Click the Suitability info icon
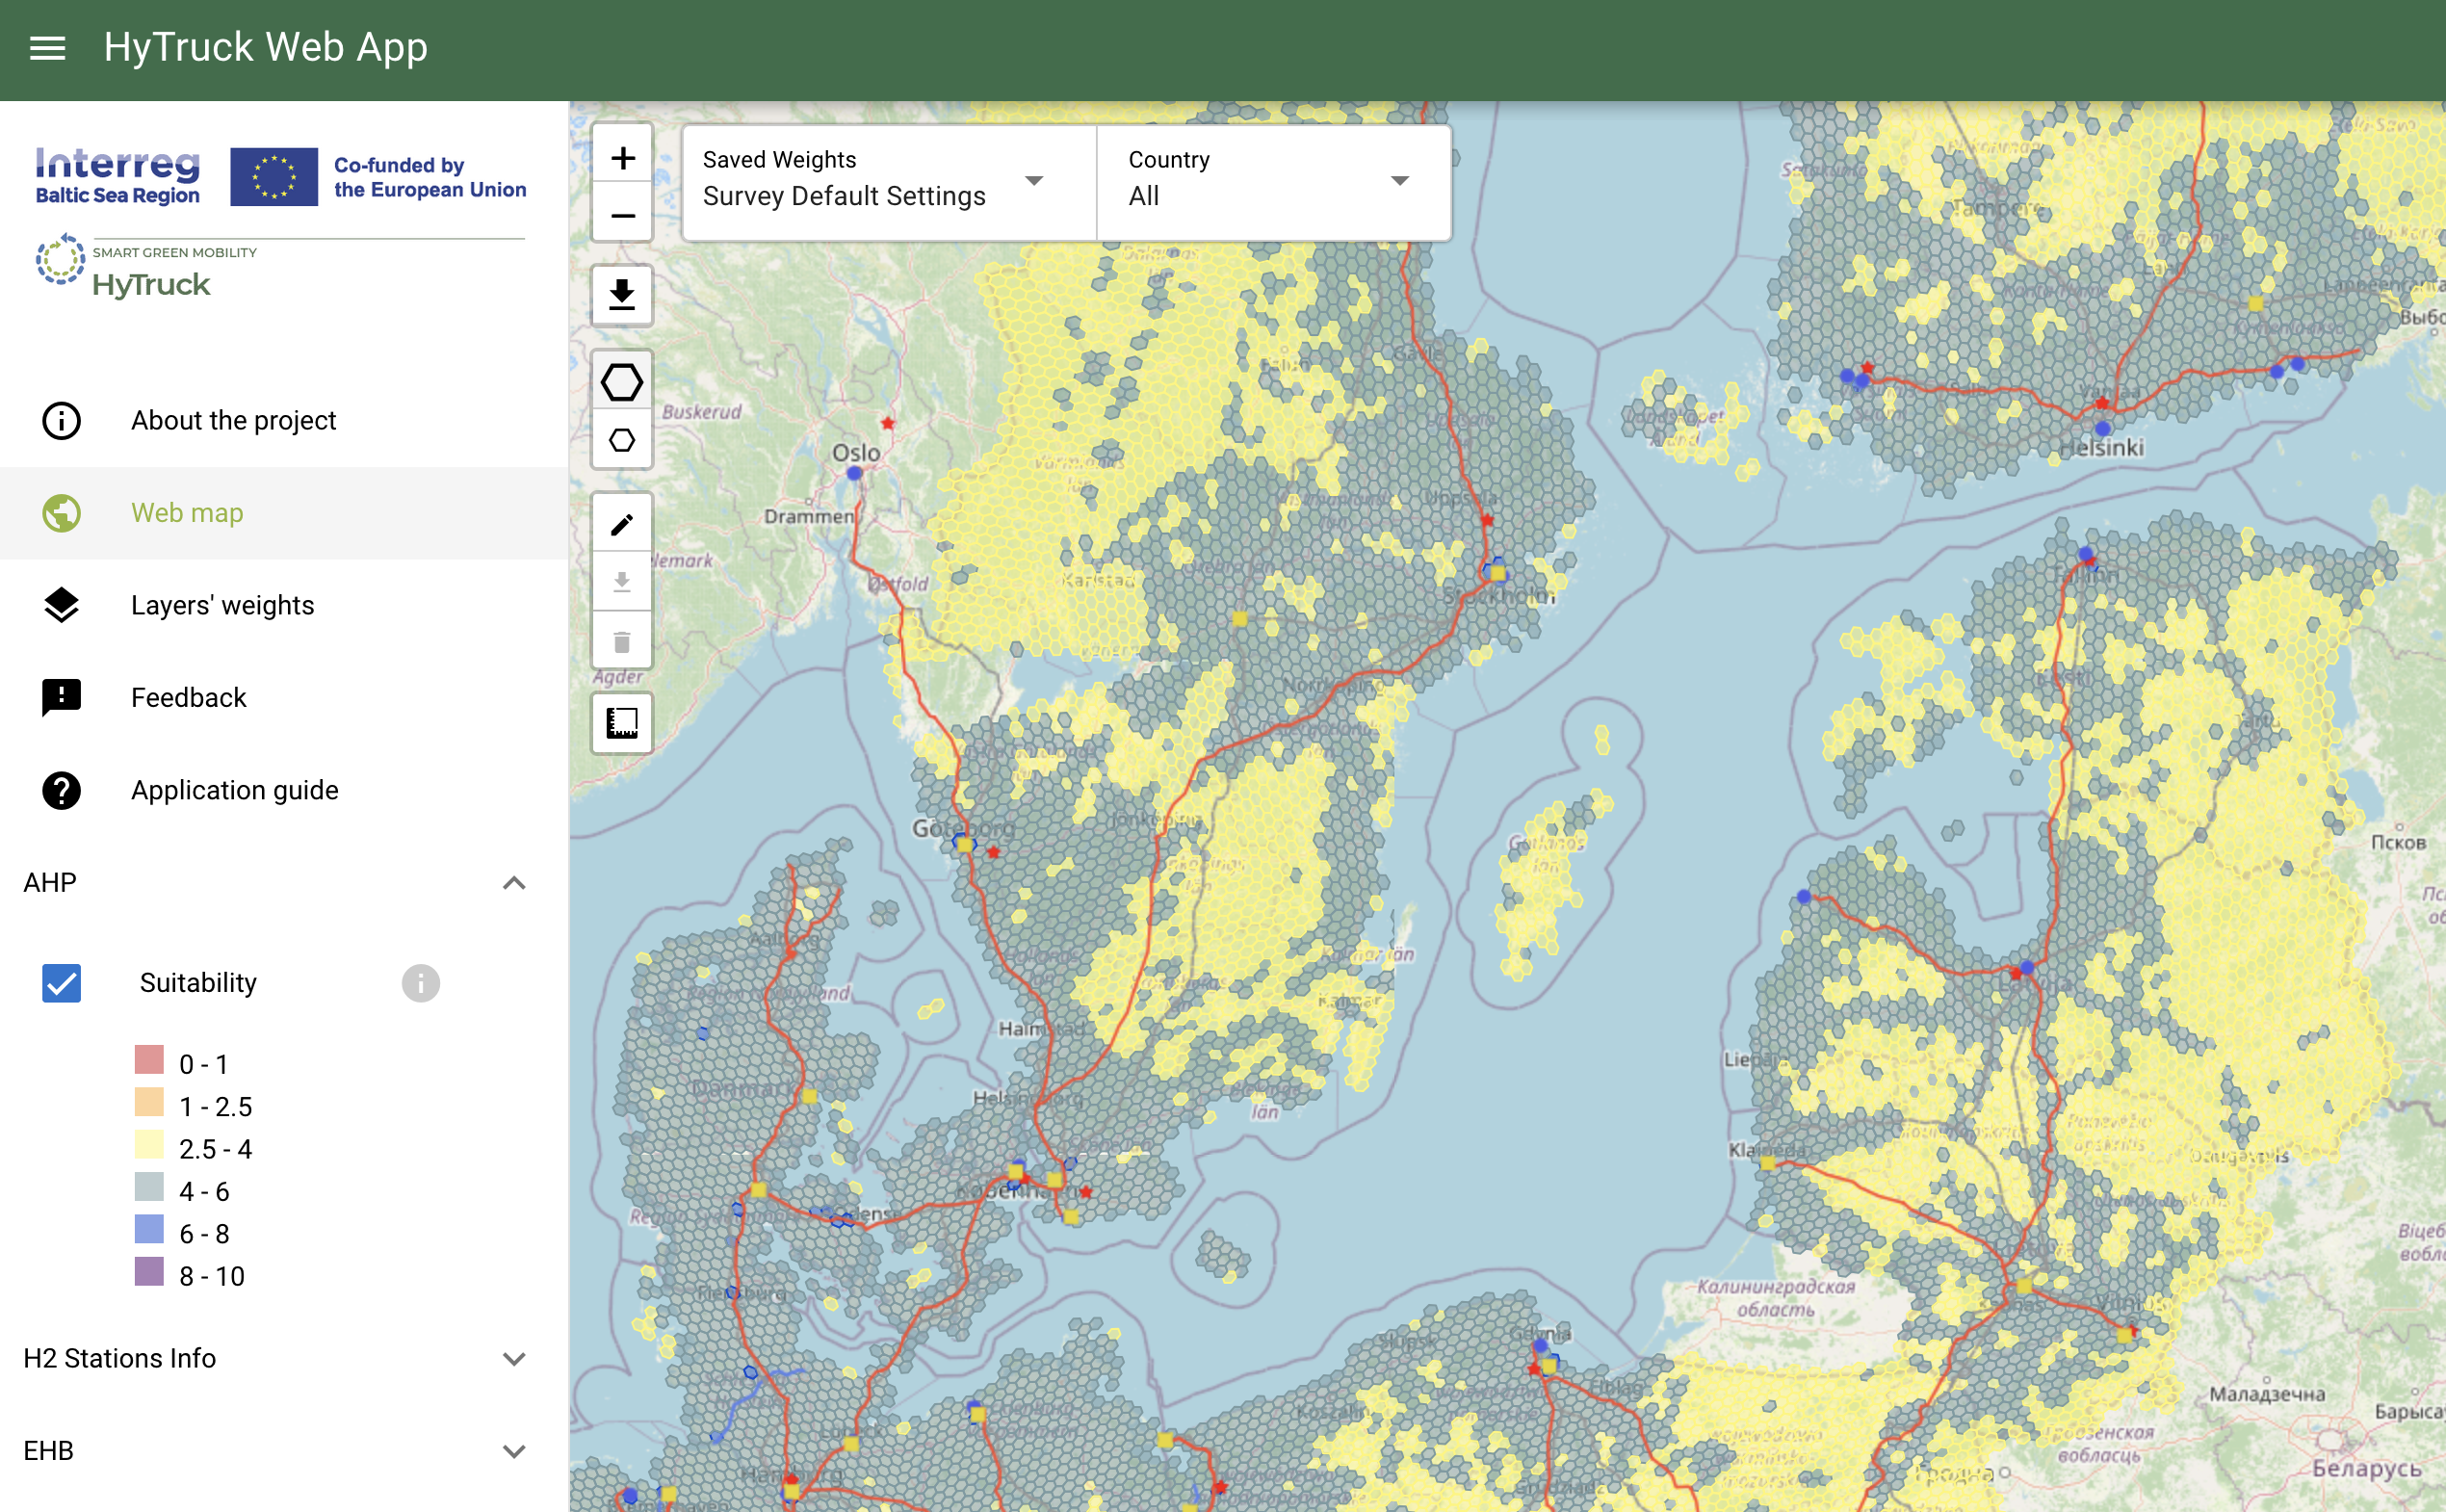Viewport: 2446px width, 1512px height. 420,983
